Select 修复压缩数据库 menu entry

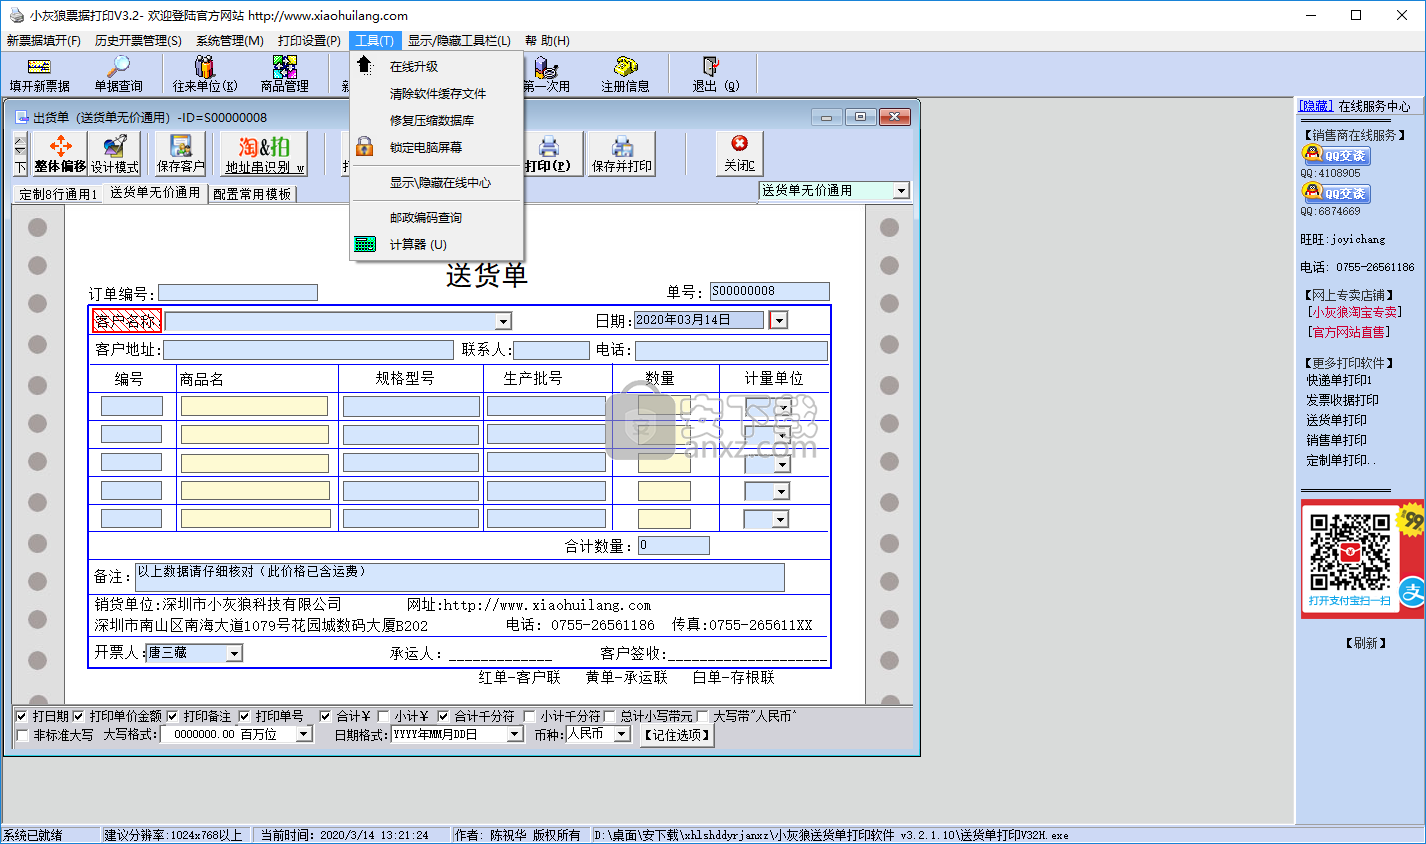[436, 120]
